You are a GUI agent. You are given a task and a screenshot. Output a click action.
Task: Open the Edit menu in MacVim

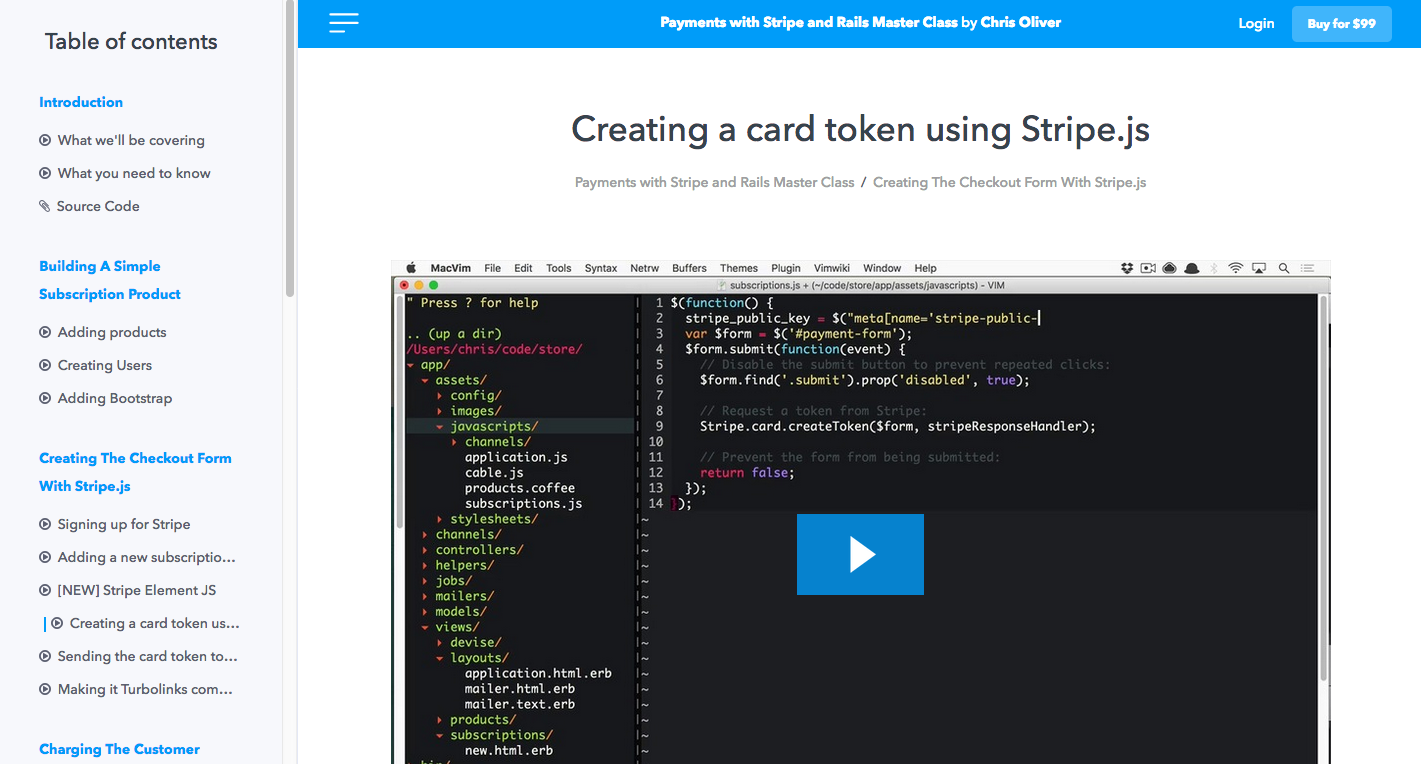pos(523,268)
